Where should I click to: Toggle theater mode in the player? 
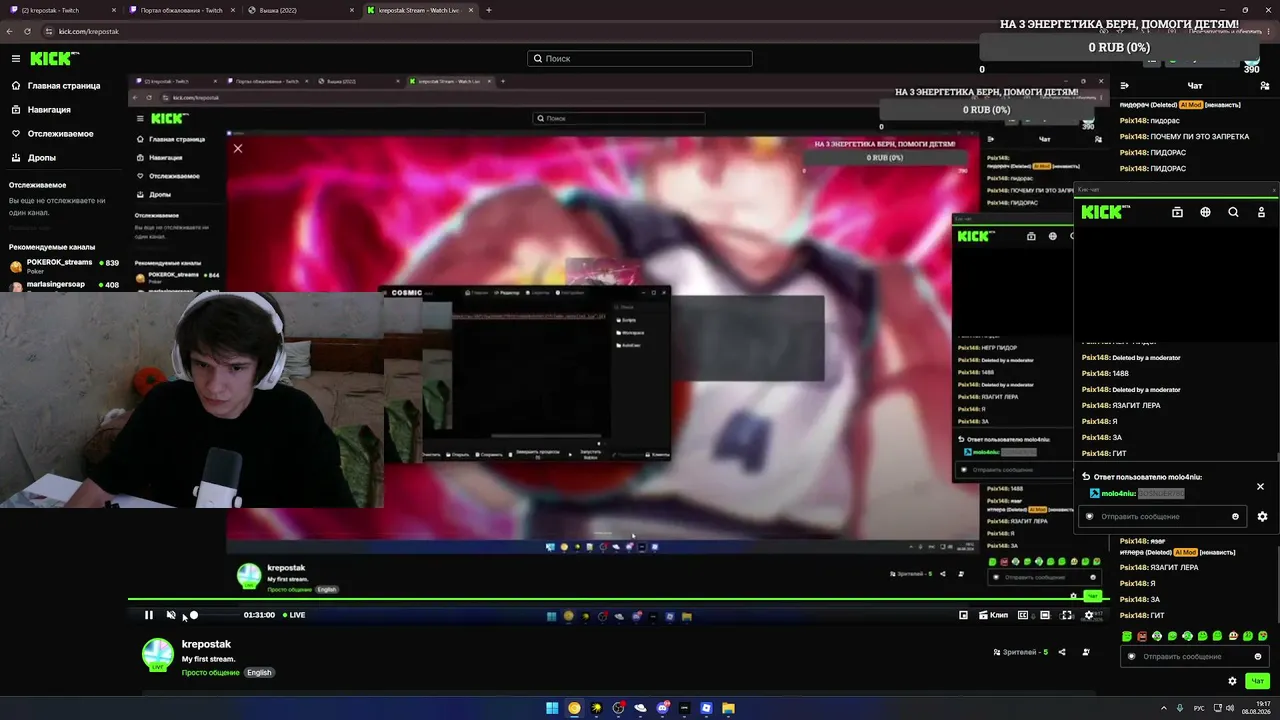(1045, 615)
